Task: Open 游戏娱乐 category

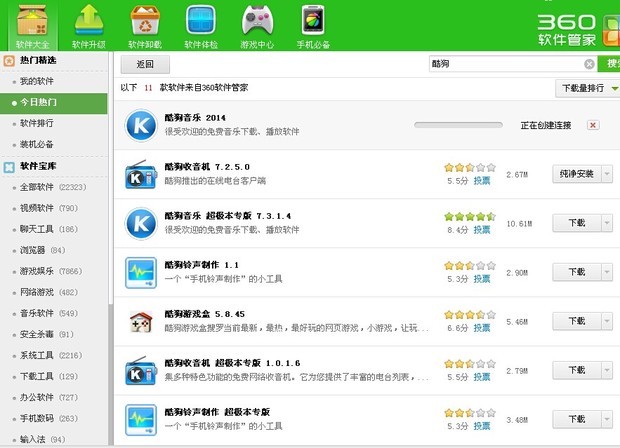Action: pyautogui.click(x=51, y=271)
